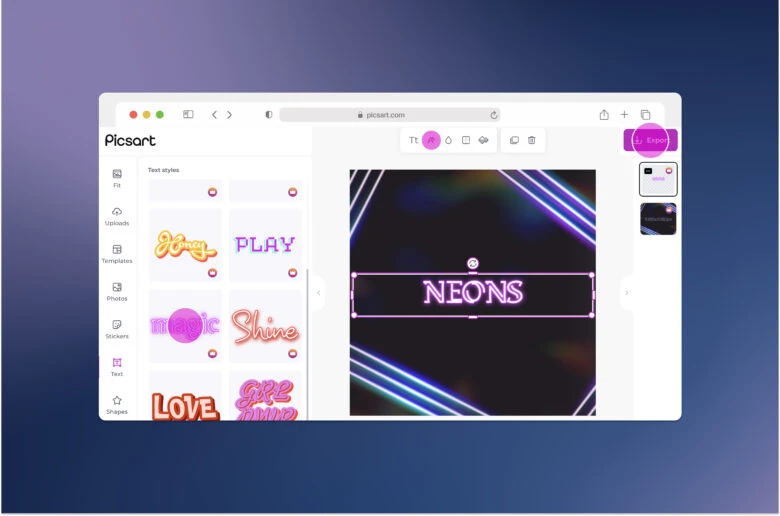Open the Fit tool in sidebar
Screen dimensions: 780x516
pos(117,178)
